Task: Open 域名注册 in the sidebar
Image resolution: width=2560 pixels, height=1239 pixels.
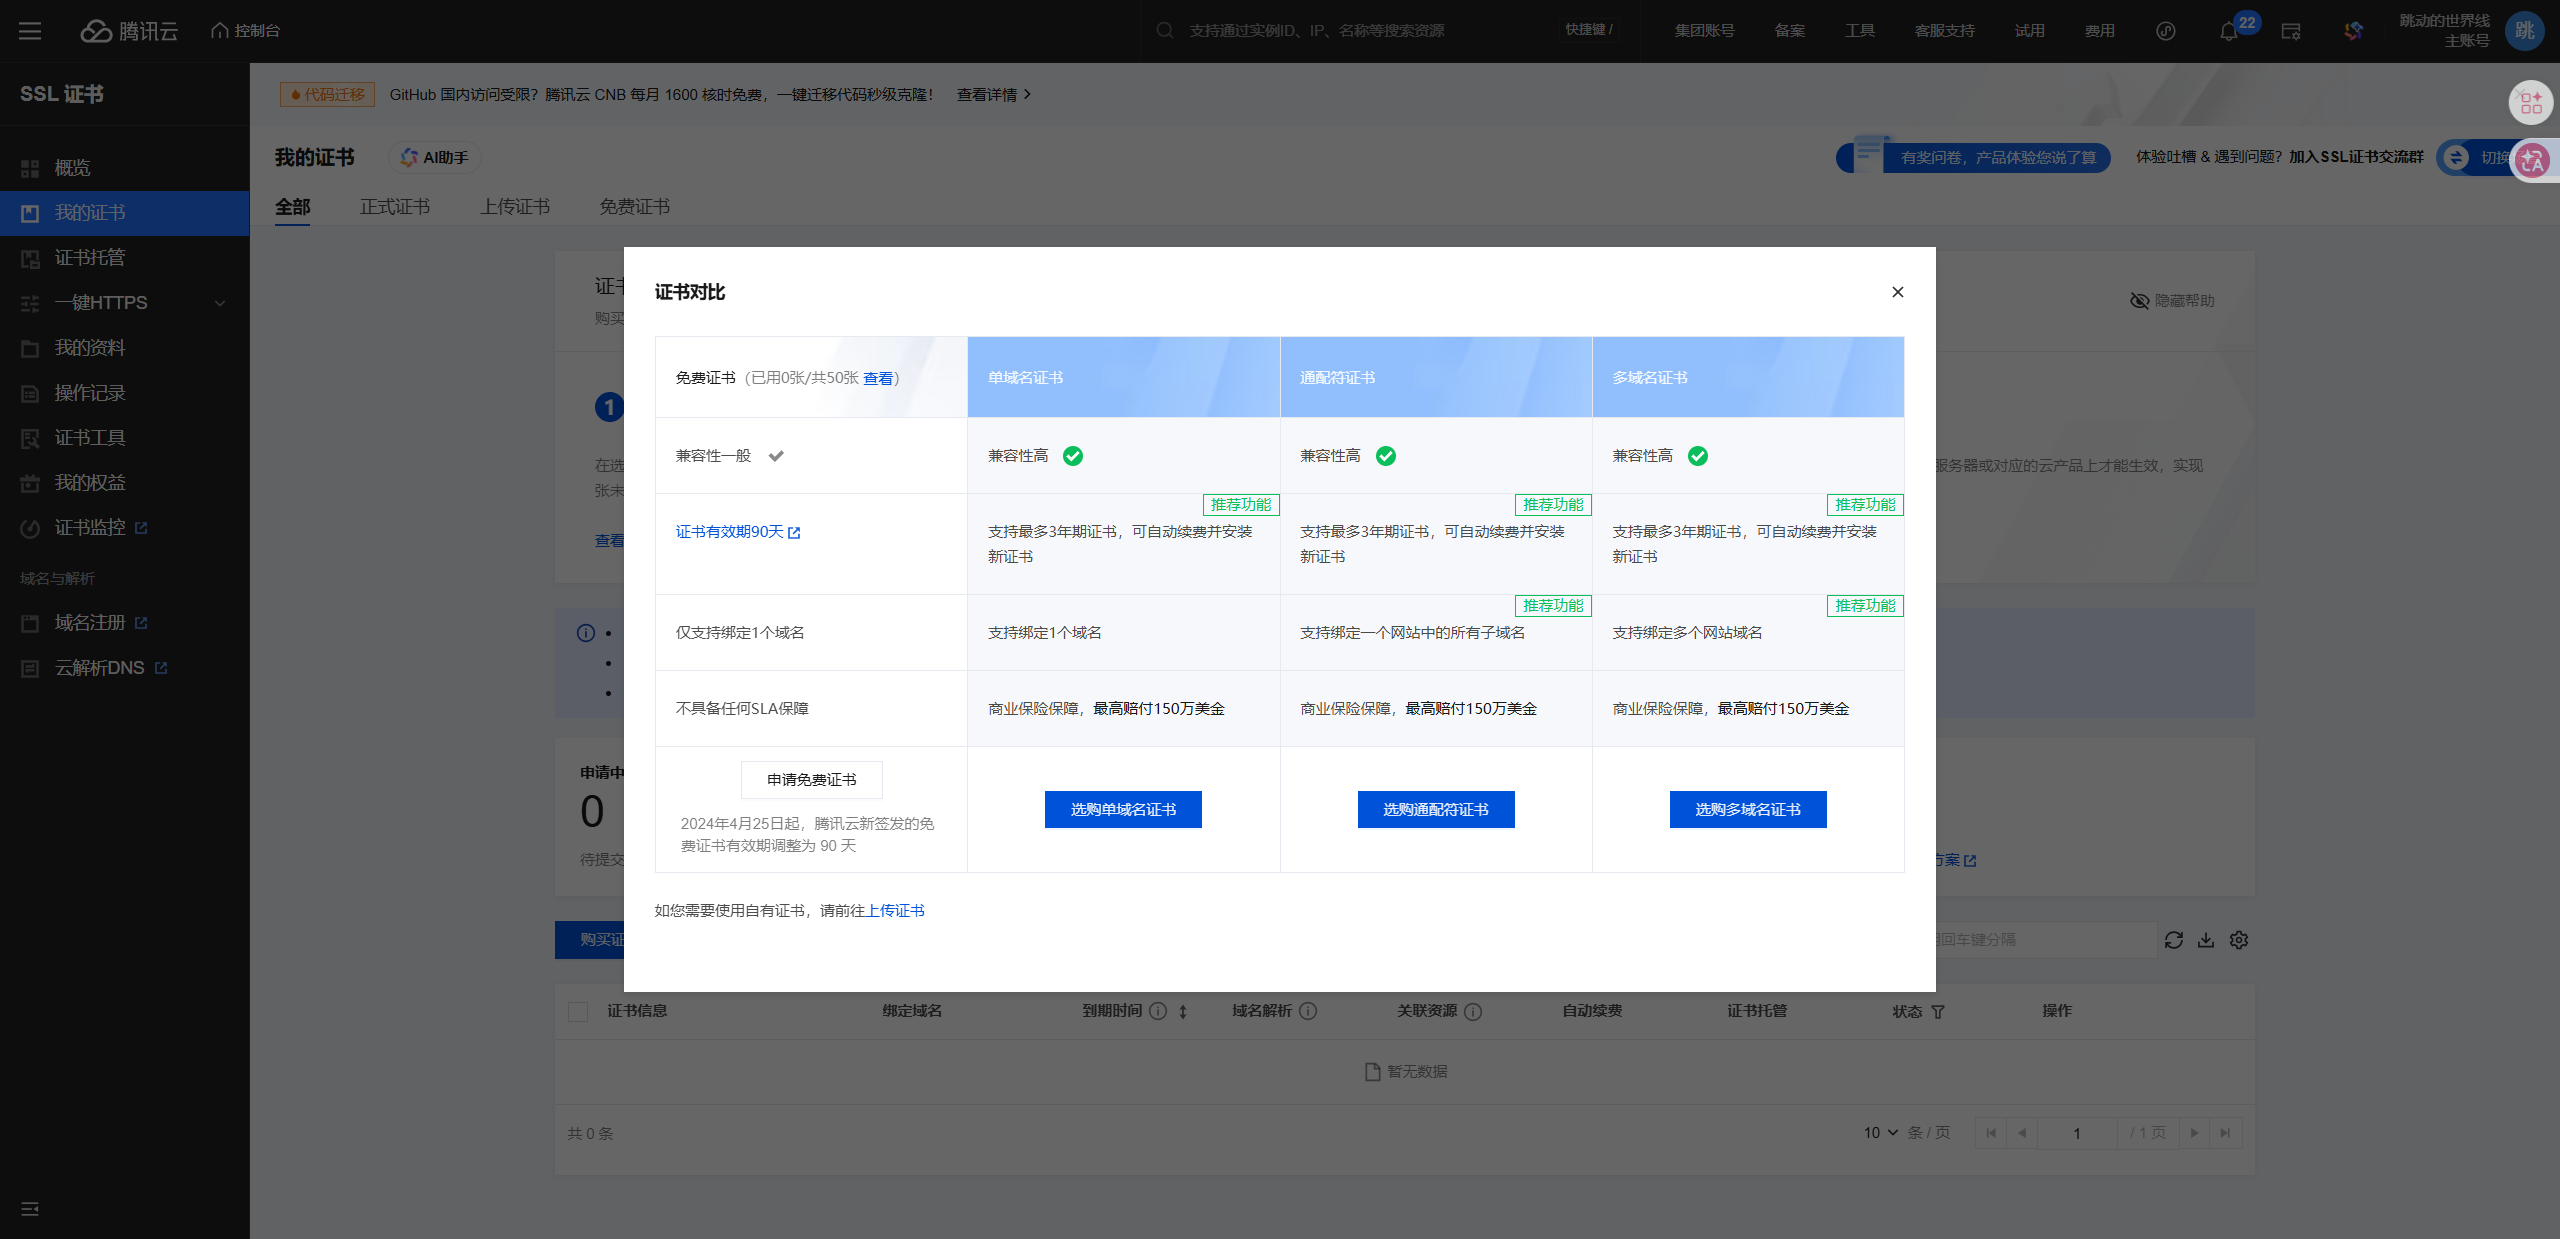Action: [x=124, y=623]
